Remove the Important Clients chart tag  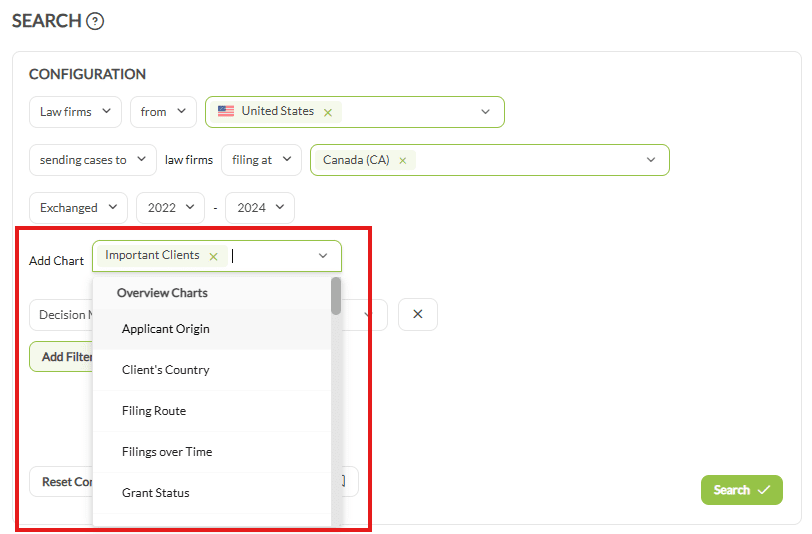click(x=213, y=256)
